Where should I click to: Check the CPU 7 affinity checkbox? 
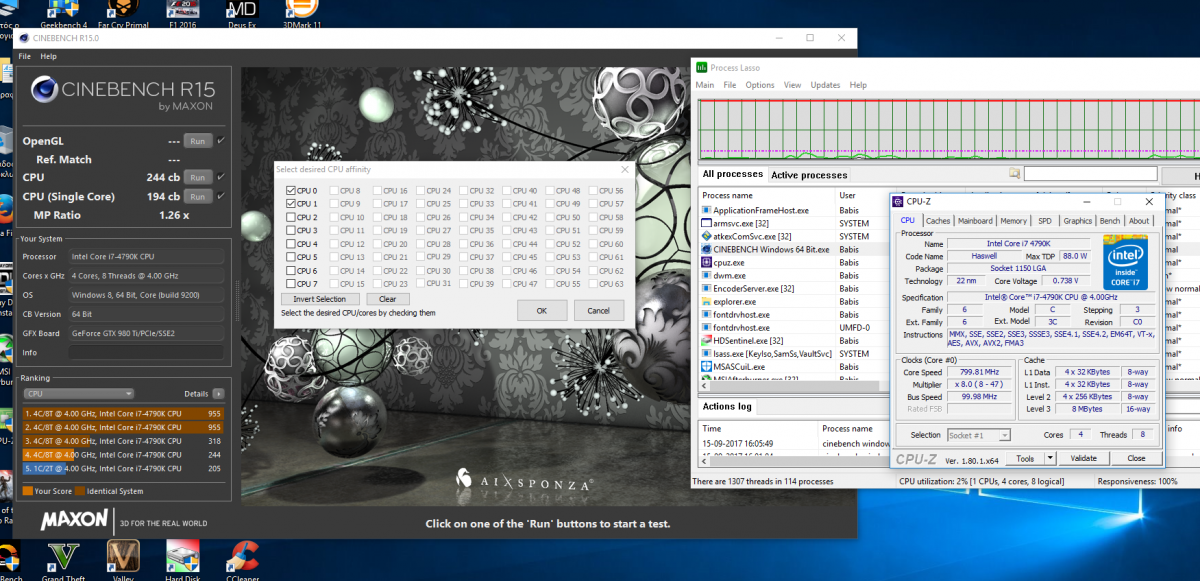(x=291, y=284)
